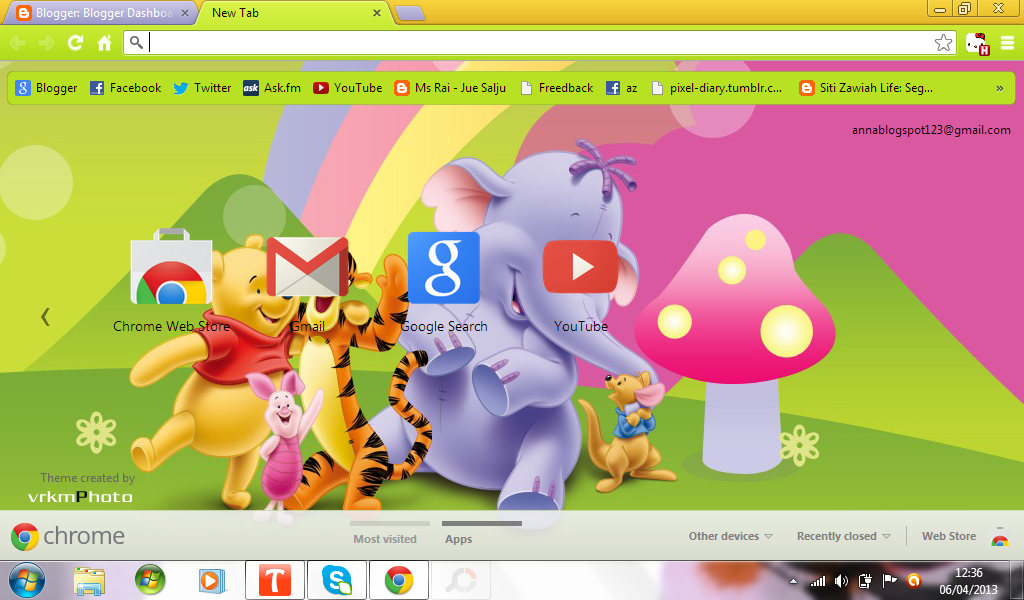Switch to the Apps section
Screen dimensions: 1024x600
(458, 539)
